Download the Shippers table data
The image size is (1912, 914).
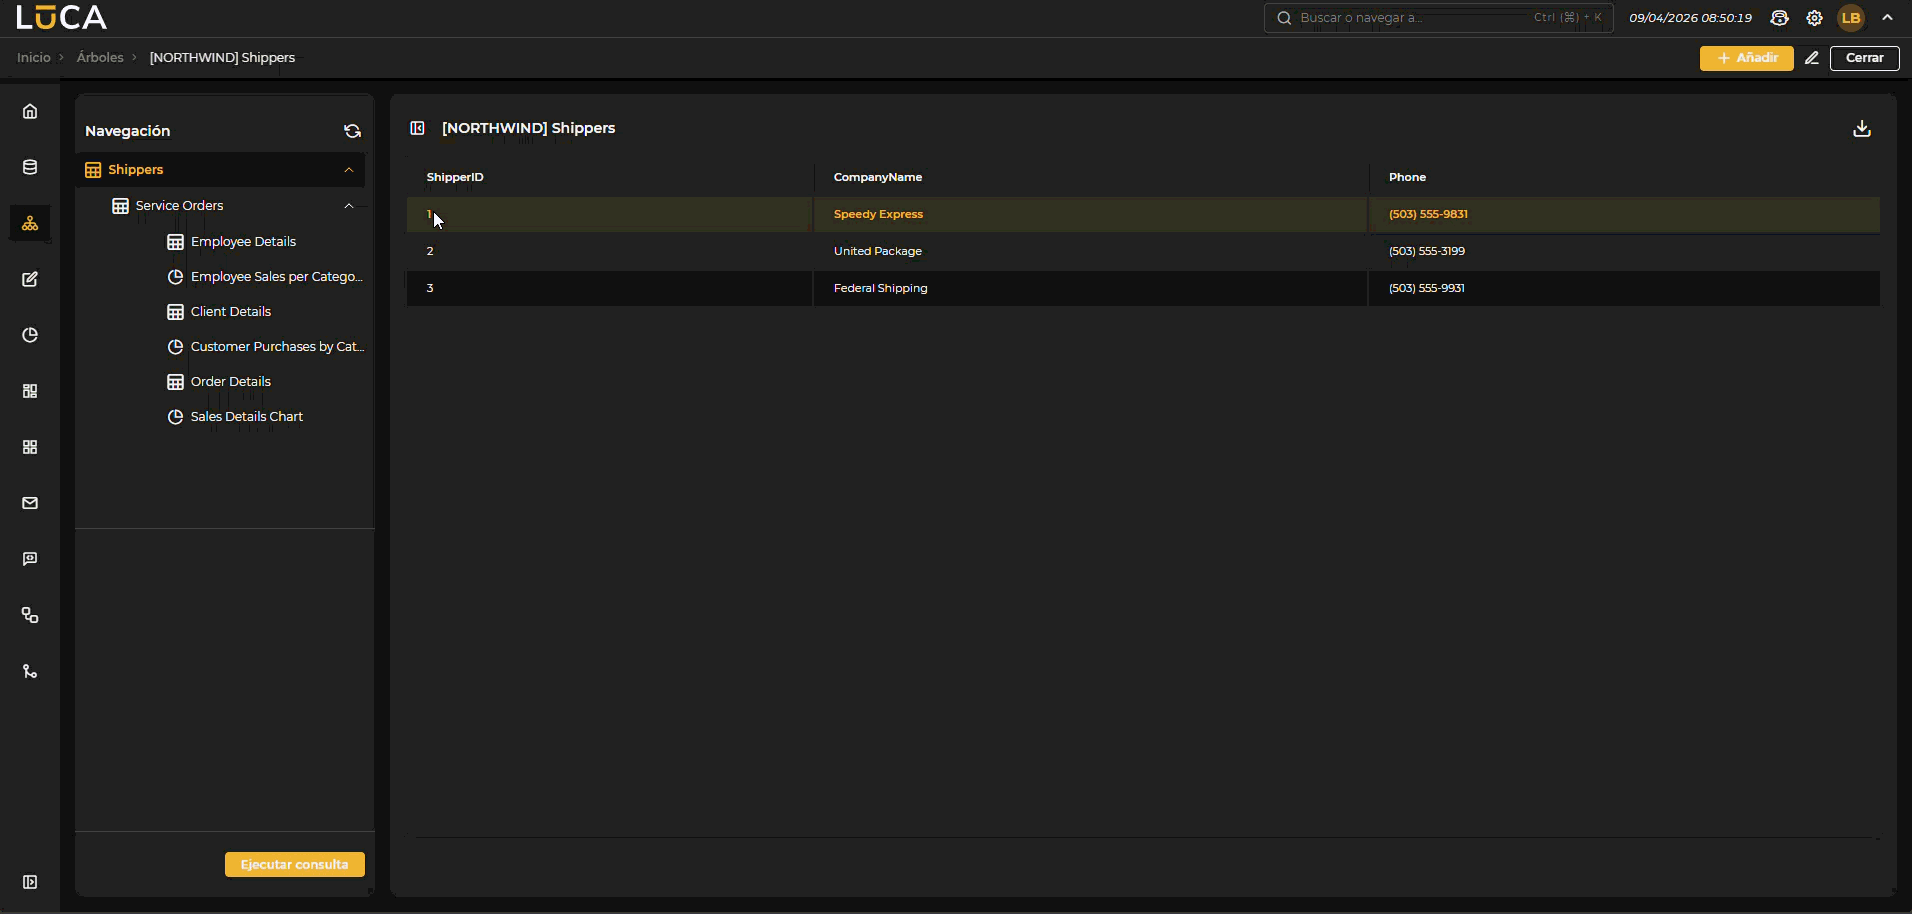coord(1862,128)
